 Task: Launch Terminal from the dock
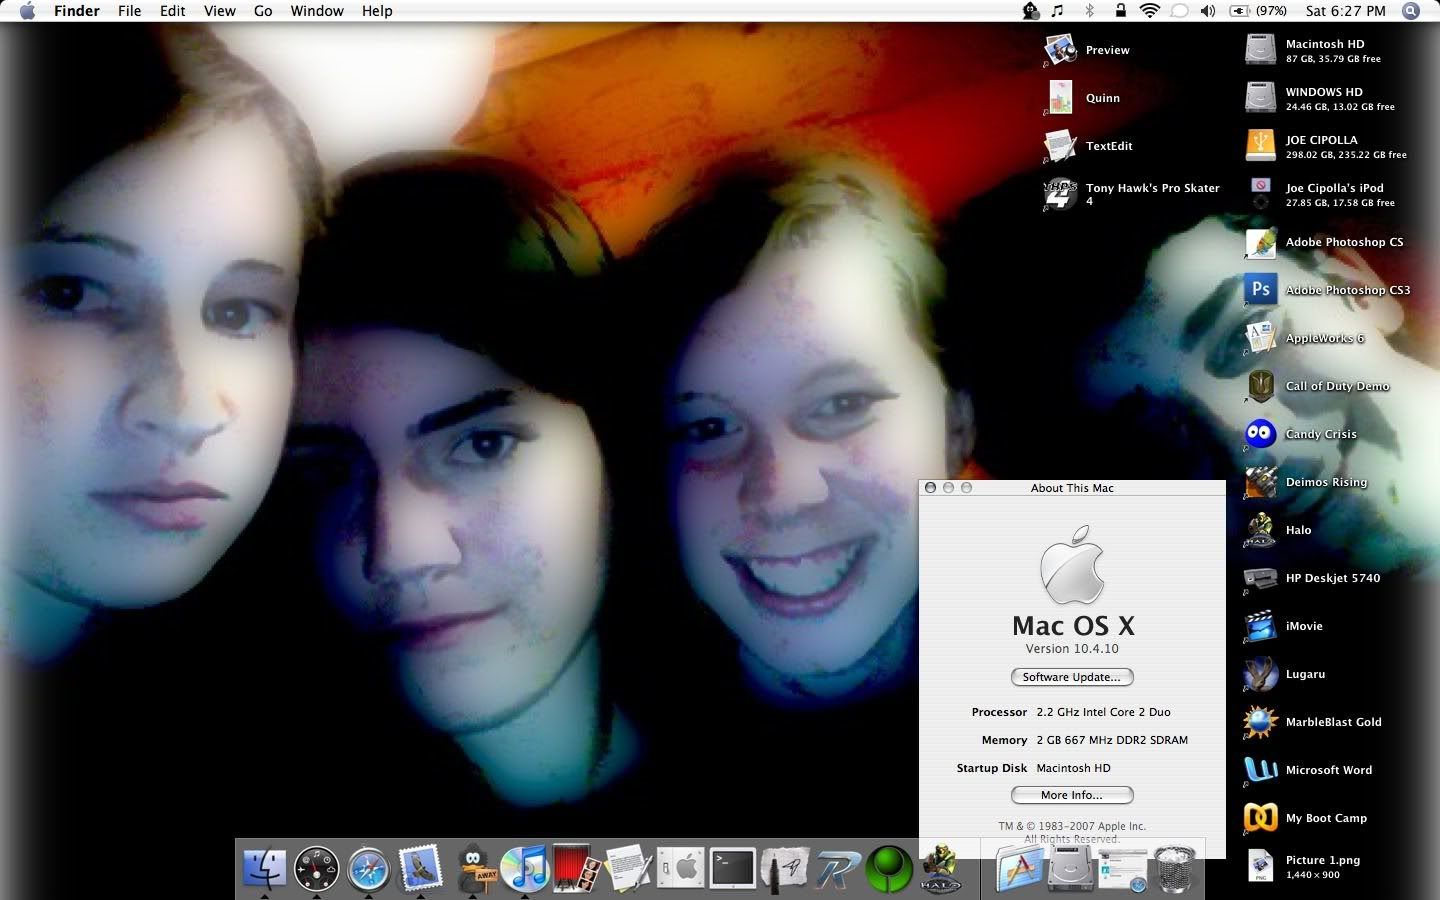pos(733,868)
